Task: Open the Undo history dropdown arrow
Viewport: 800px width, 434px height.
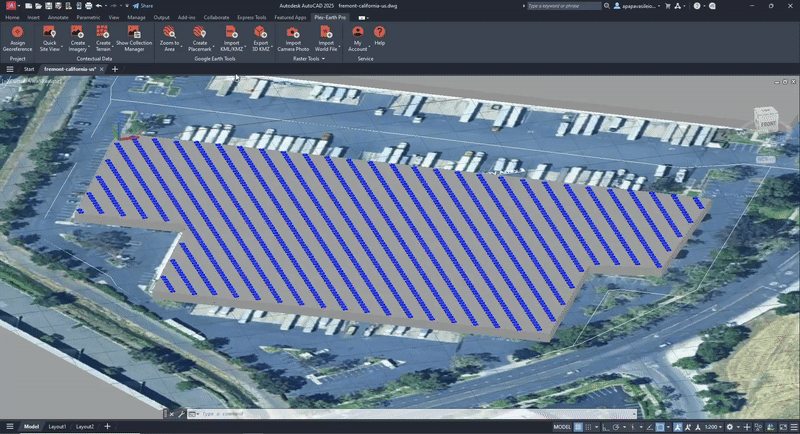Action: (x=106, y=6)
